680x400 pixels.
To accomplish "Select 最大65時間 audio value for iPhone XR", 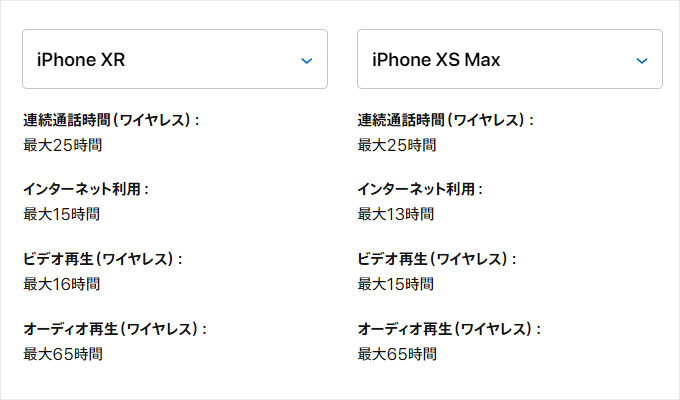I will [x=63, y=354].
